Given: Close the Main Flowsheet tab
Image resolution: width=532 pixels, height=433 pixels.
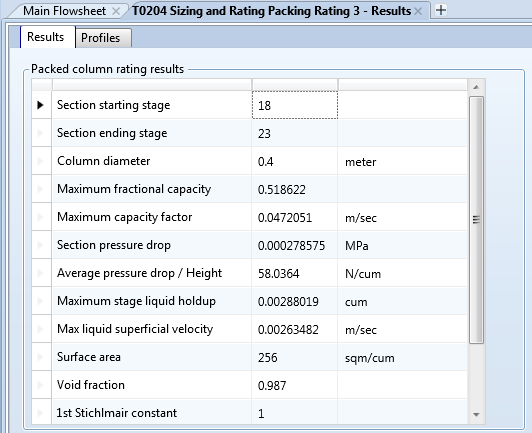Looking at the screenshot, I should tap(116, 11).
